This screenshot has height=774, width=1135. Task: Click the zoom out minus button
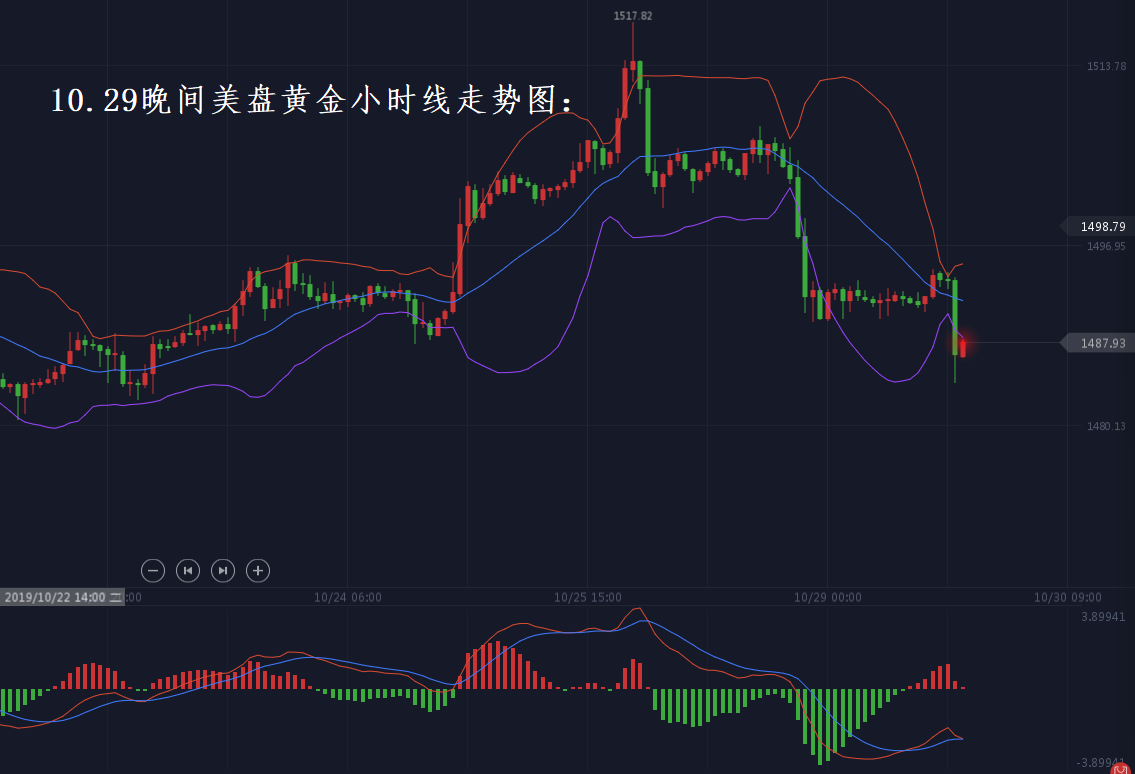(x=153, y=571)
